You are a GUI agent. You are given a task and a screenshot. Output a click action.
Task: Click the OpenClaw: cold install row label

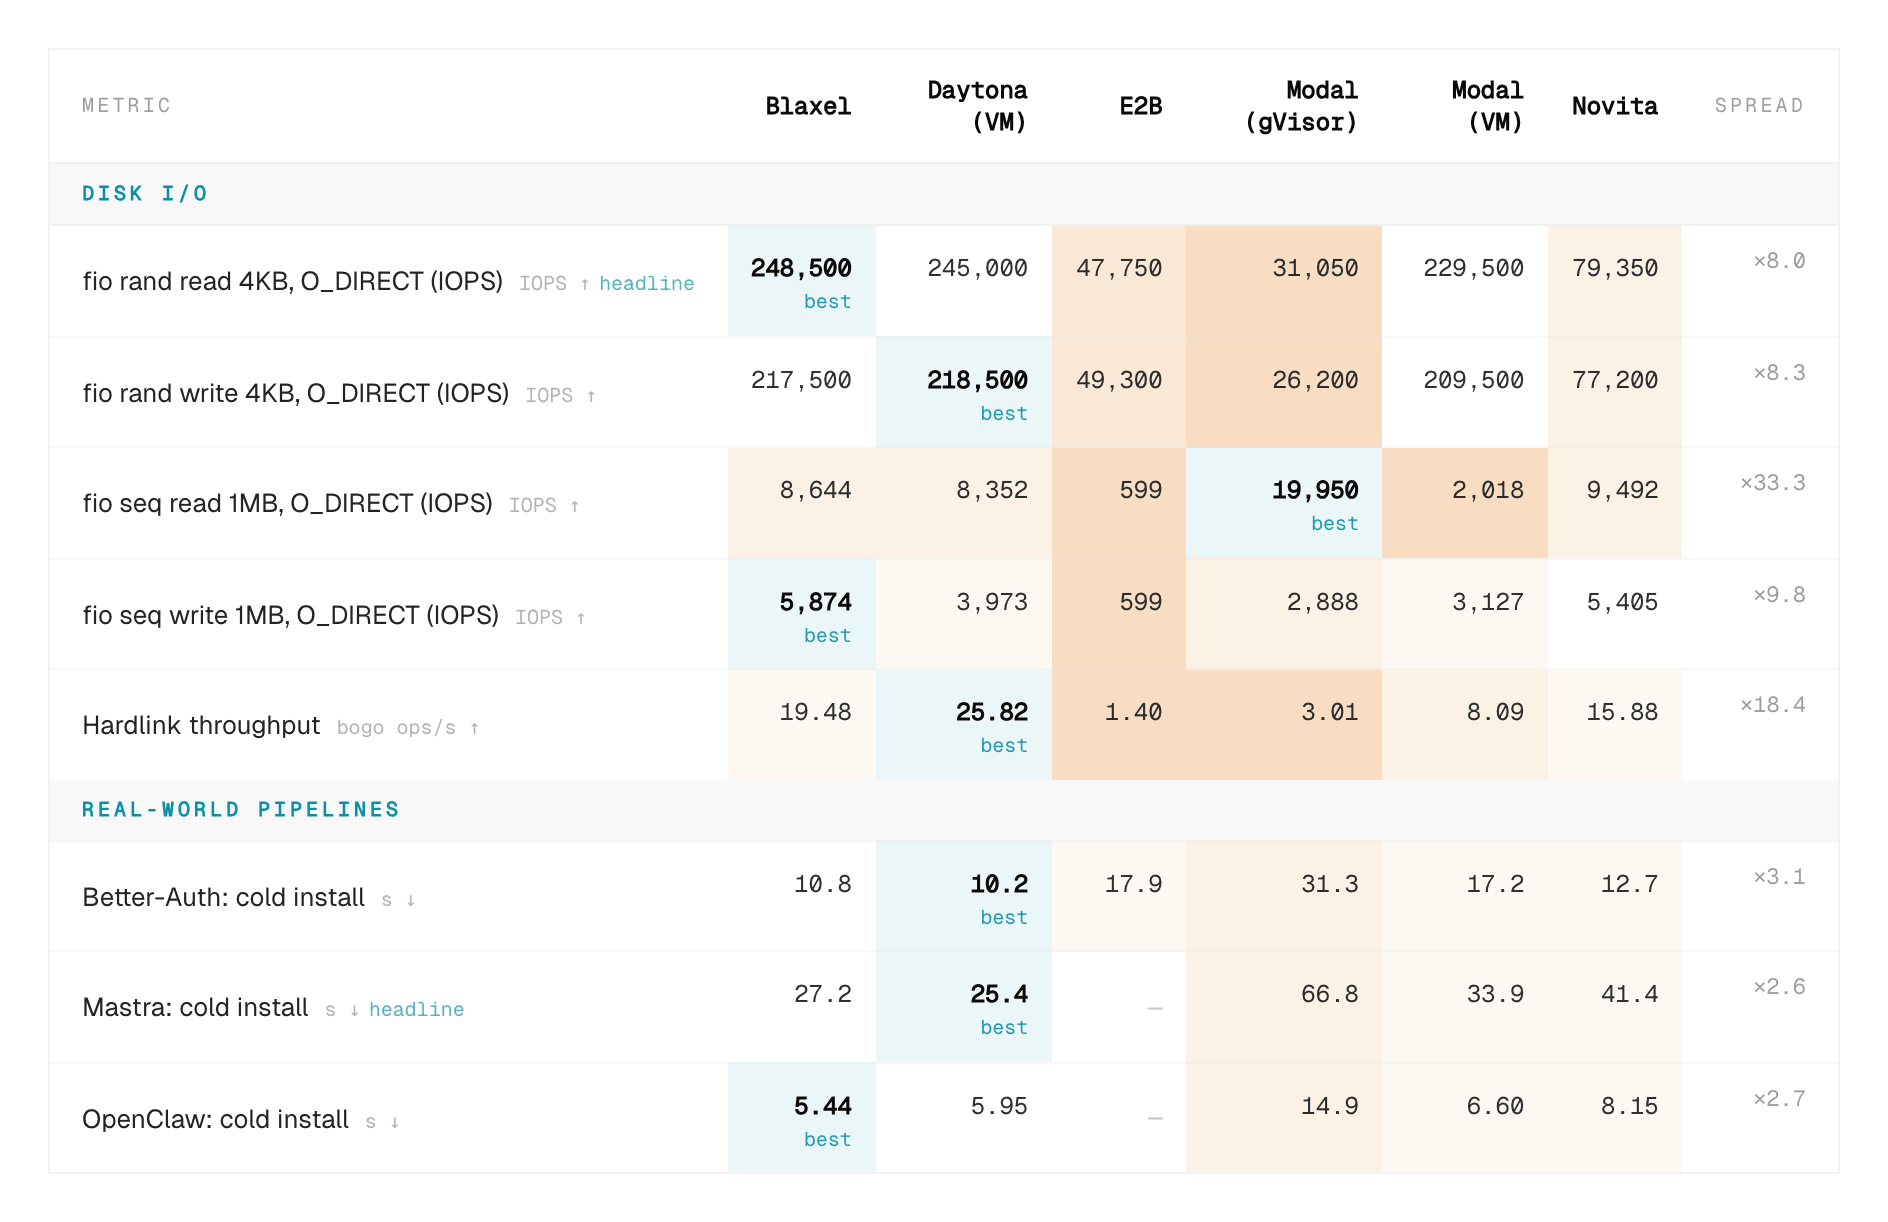[215, 1120]
